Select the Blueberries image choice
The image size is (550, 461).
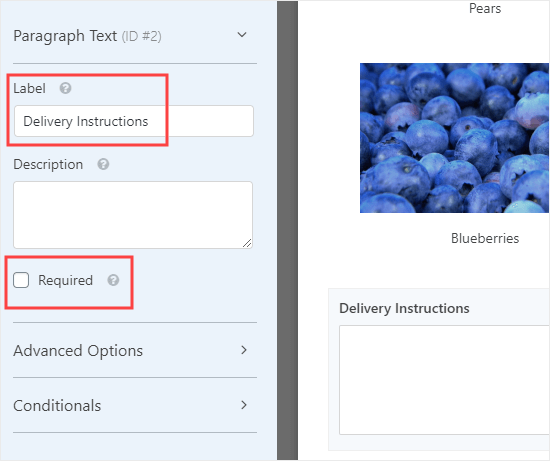(x=455, y=138)
